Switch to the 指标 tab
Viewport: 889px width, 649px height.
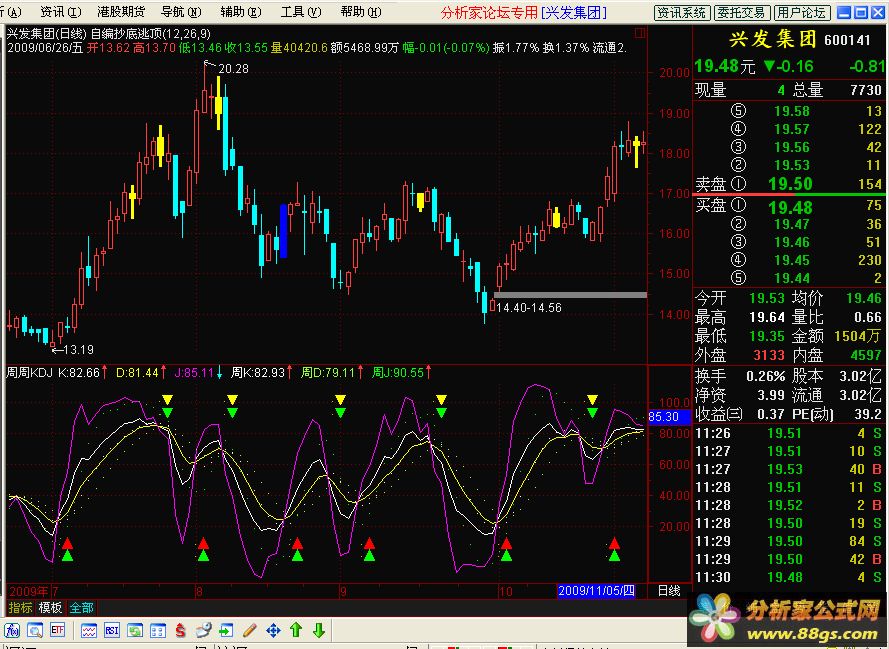tap(20, 608)
